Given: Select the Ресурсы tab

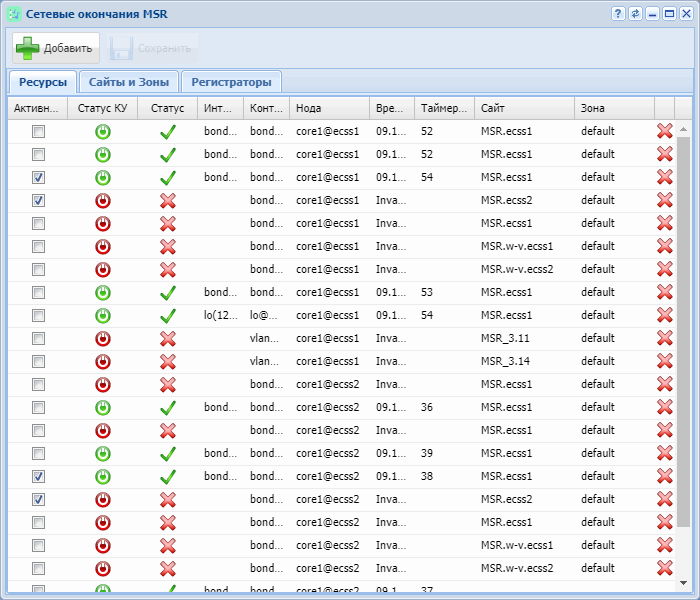Looking at the screenshot, I should pos(42,82).
